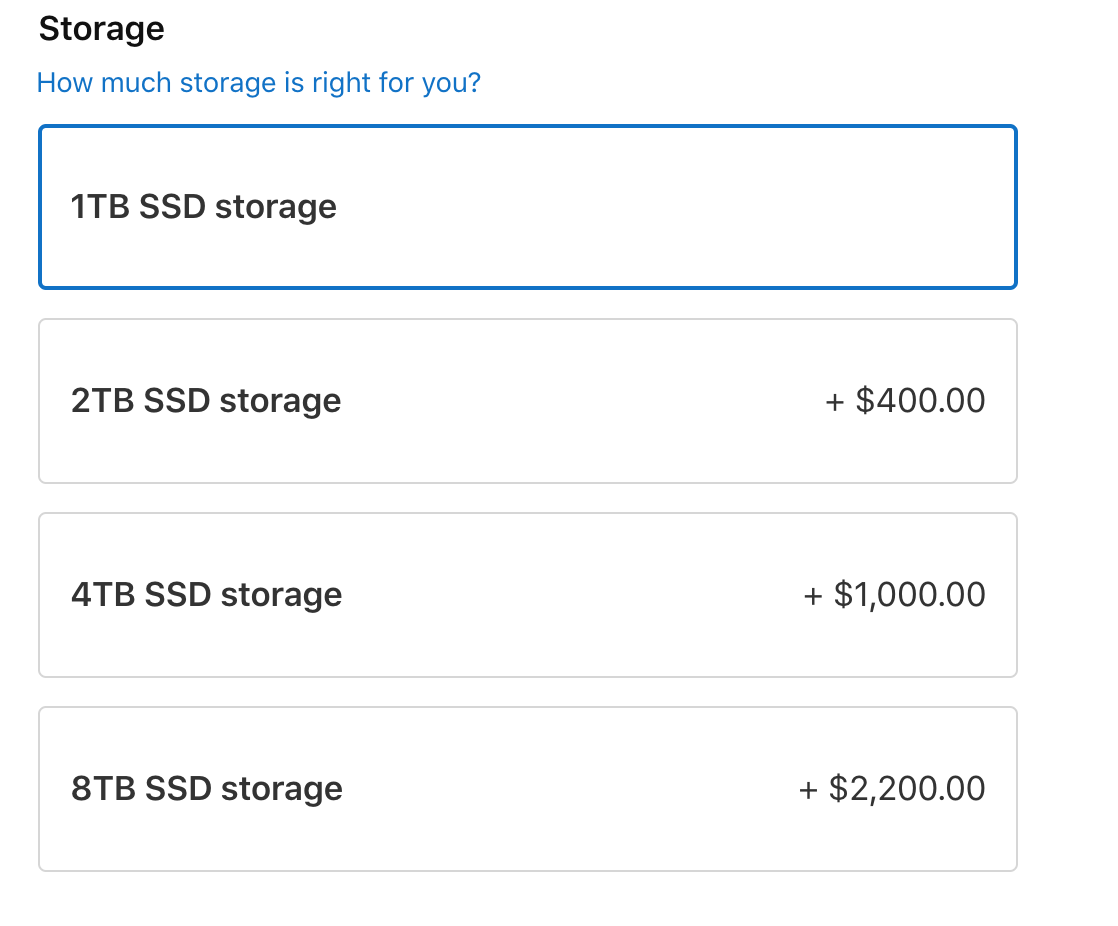
Task: Click the + $400.00 price
Action: [x=905, y=401]
